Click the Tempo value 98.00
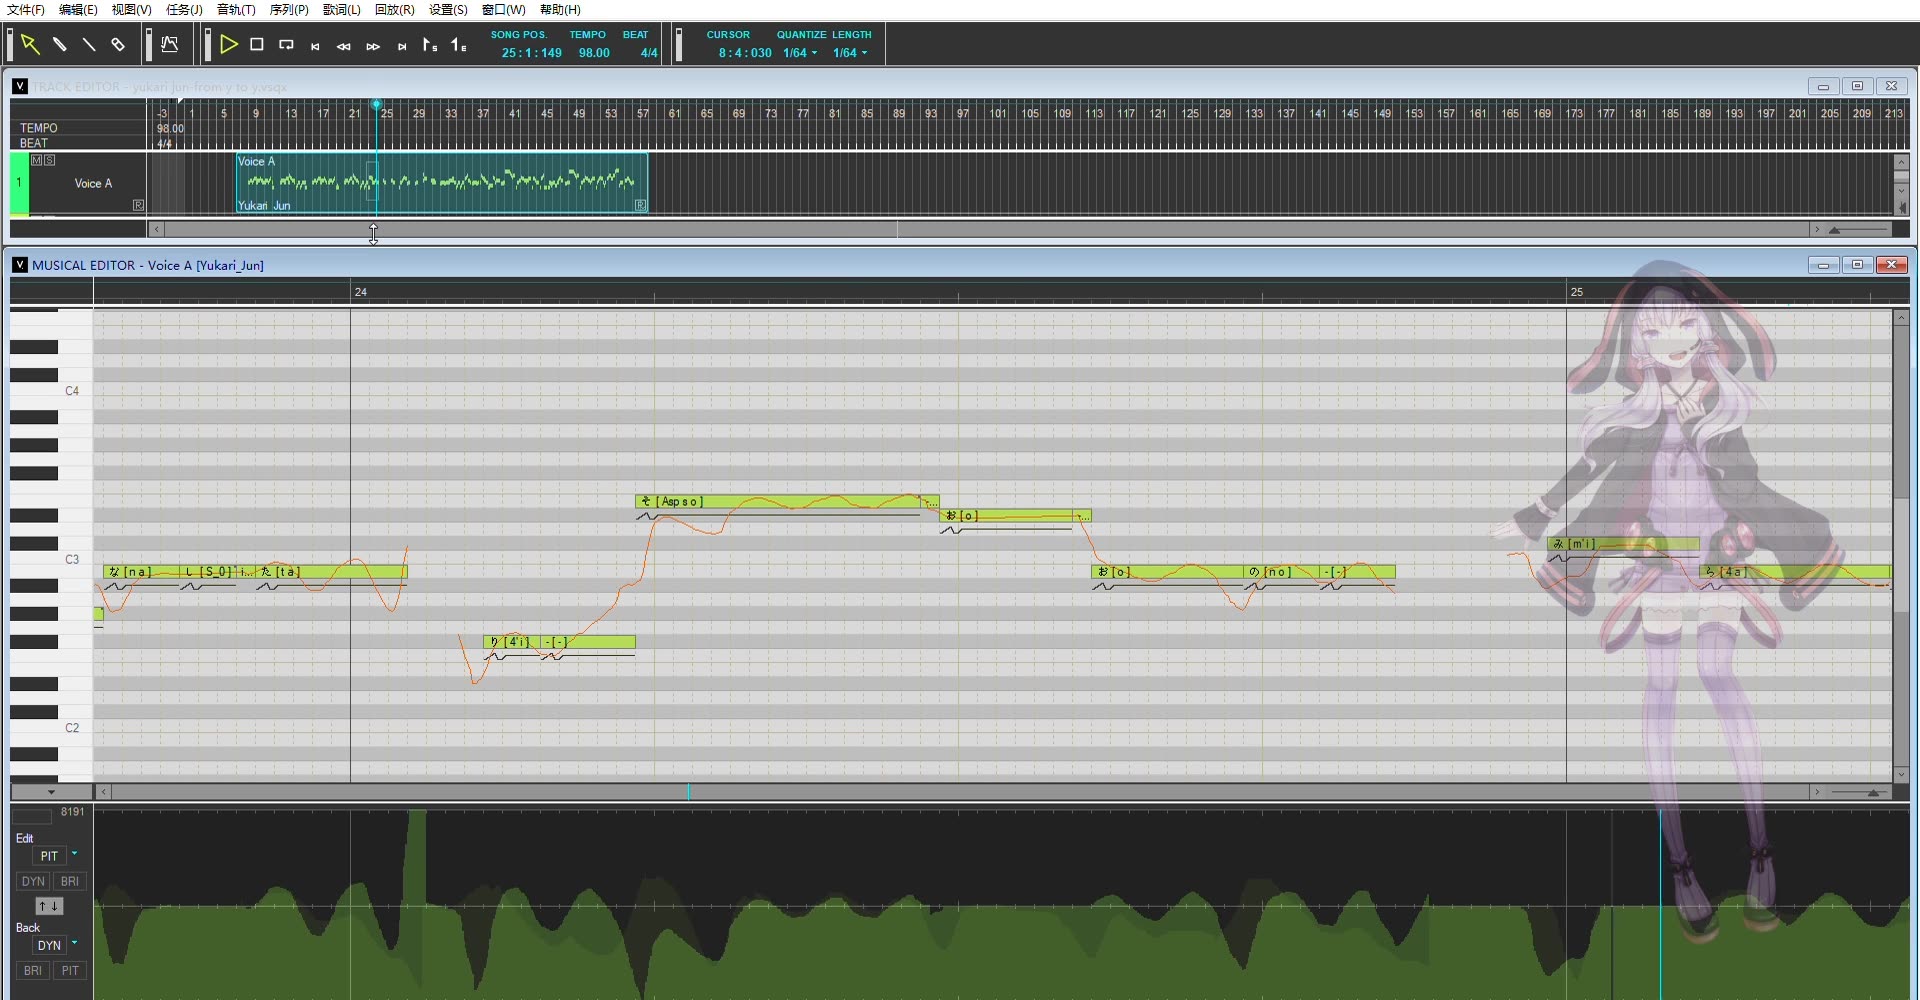1920x1000 pixels. coord(594,53)
